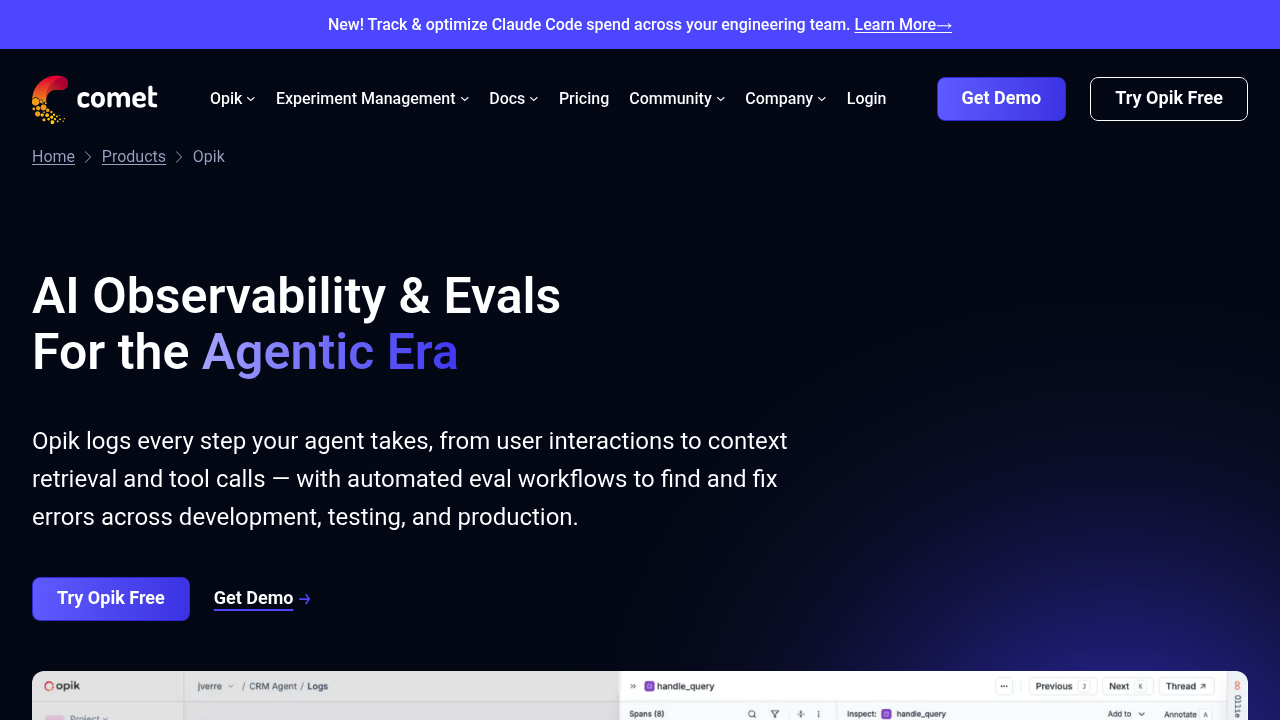Open the jverre workspace dropdown in the preview

point(215,686)
